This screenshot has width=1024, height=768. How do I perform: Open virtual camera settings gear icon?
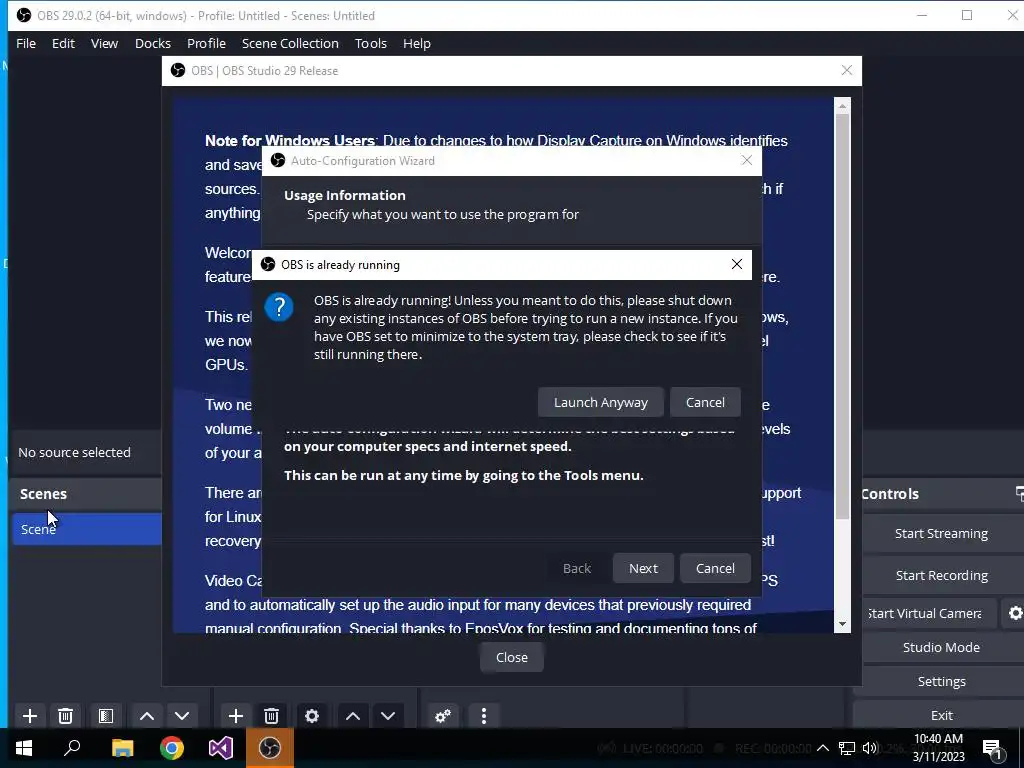1015,613
